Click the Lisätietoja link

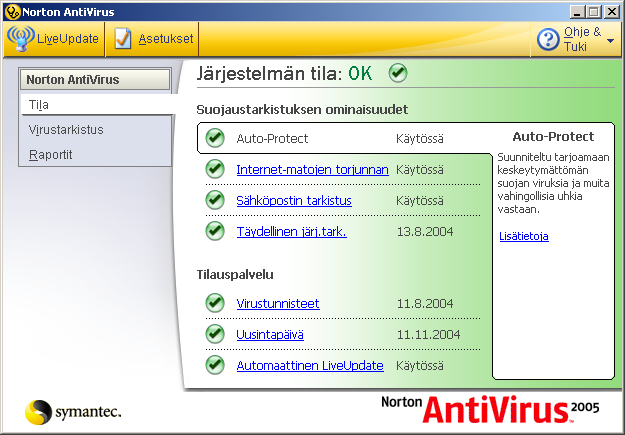pos(524,236)
